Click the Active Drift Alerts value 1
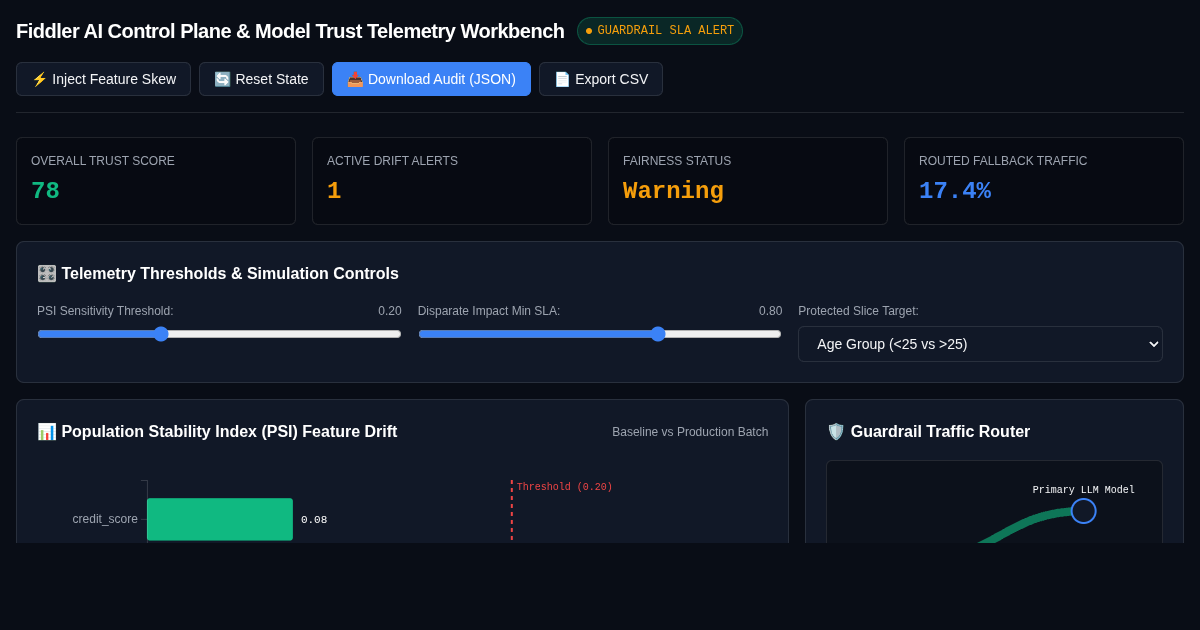The image size is (1200, 630). (x=334, y=191)
